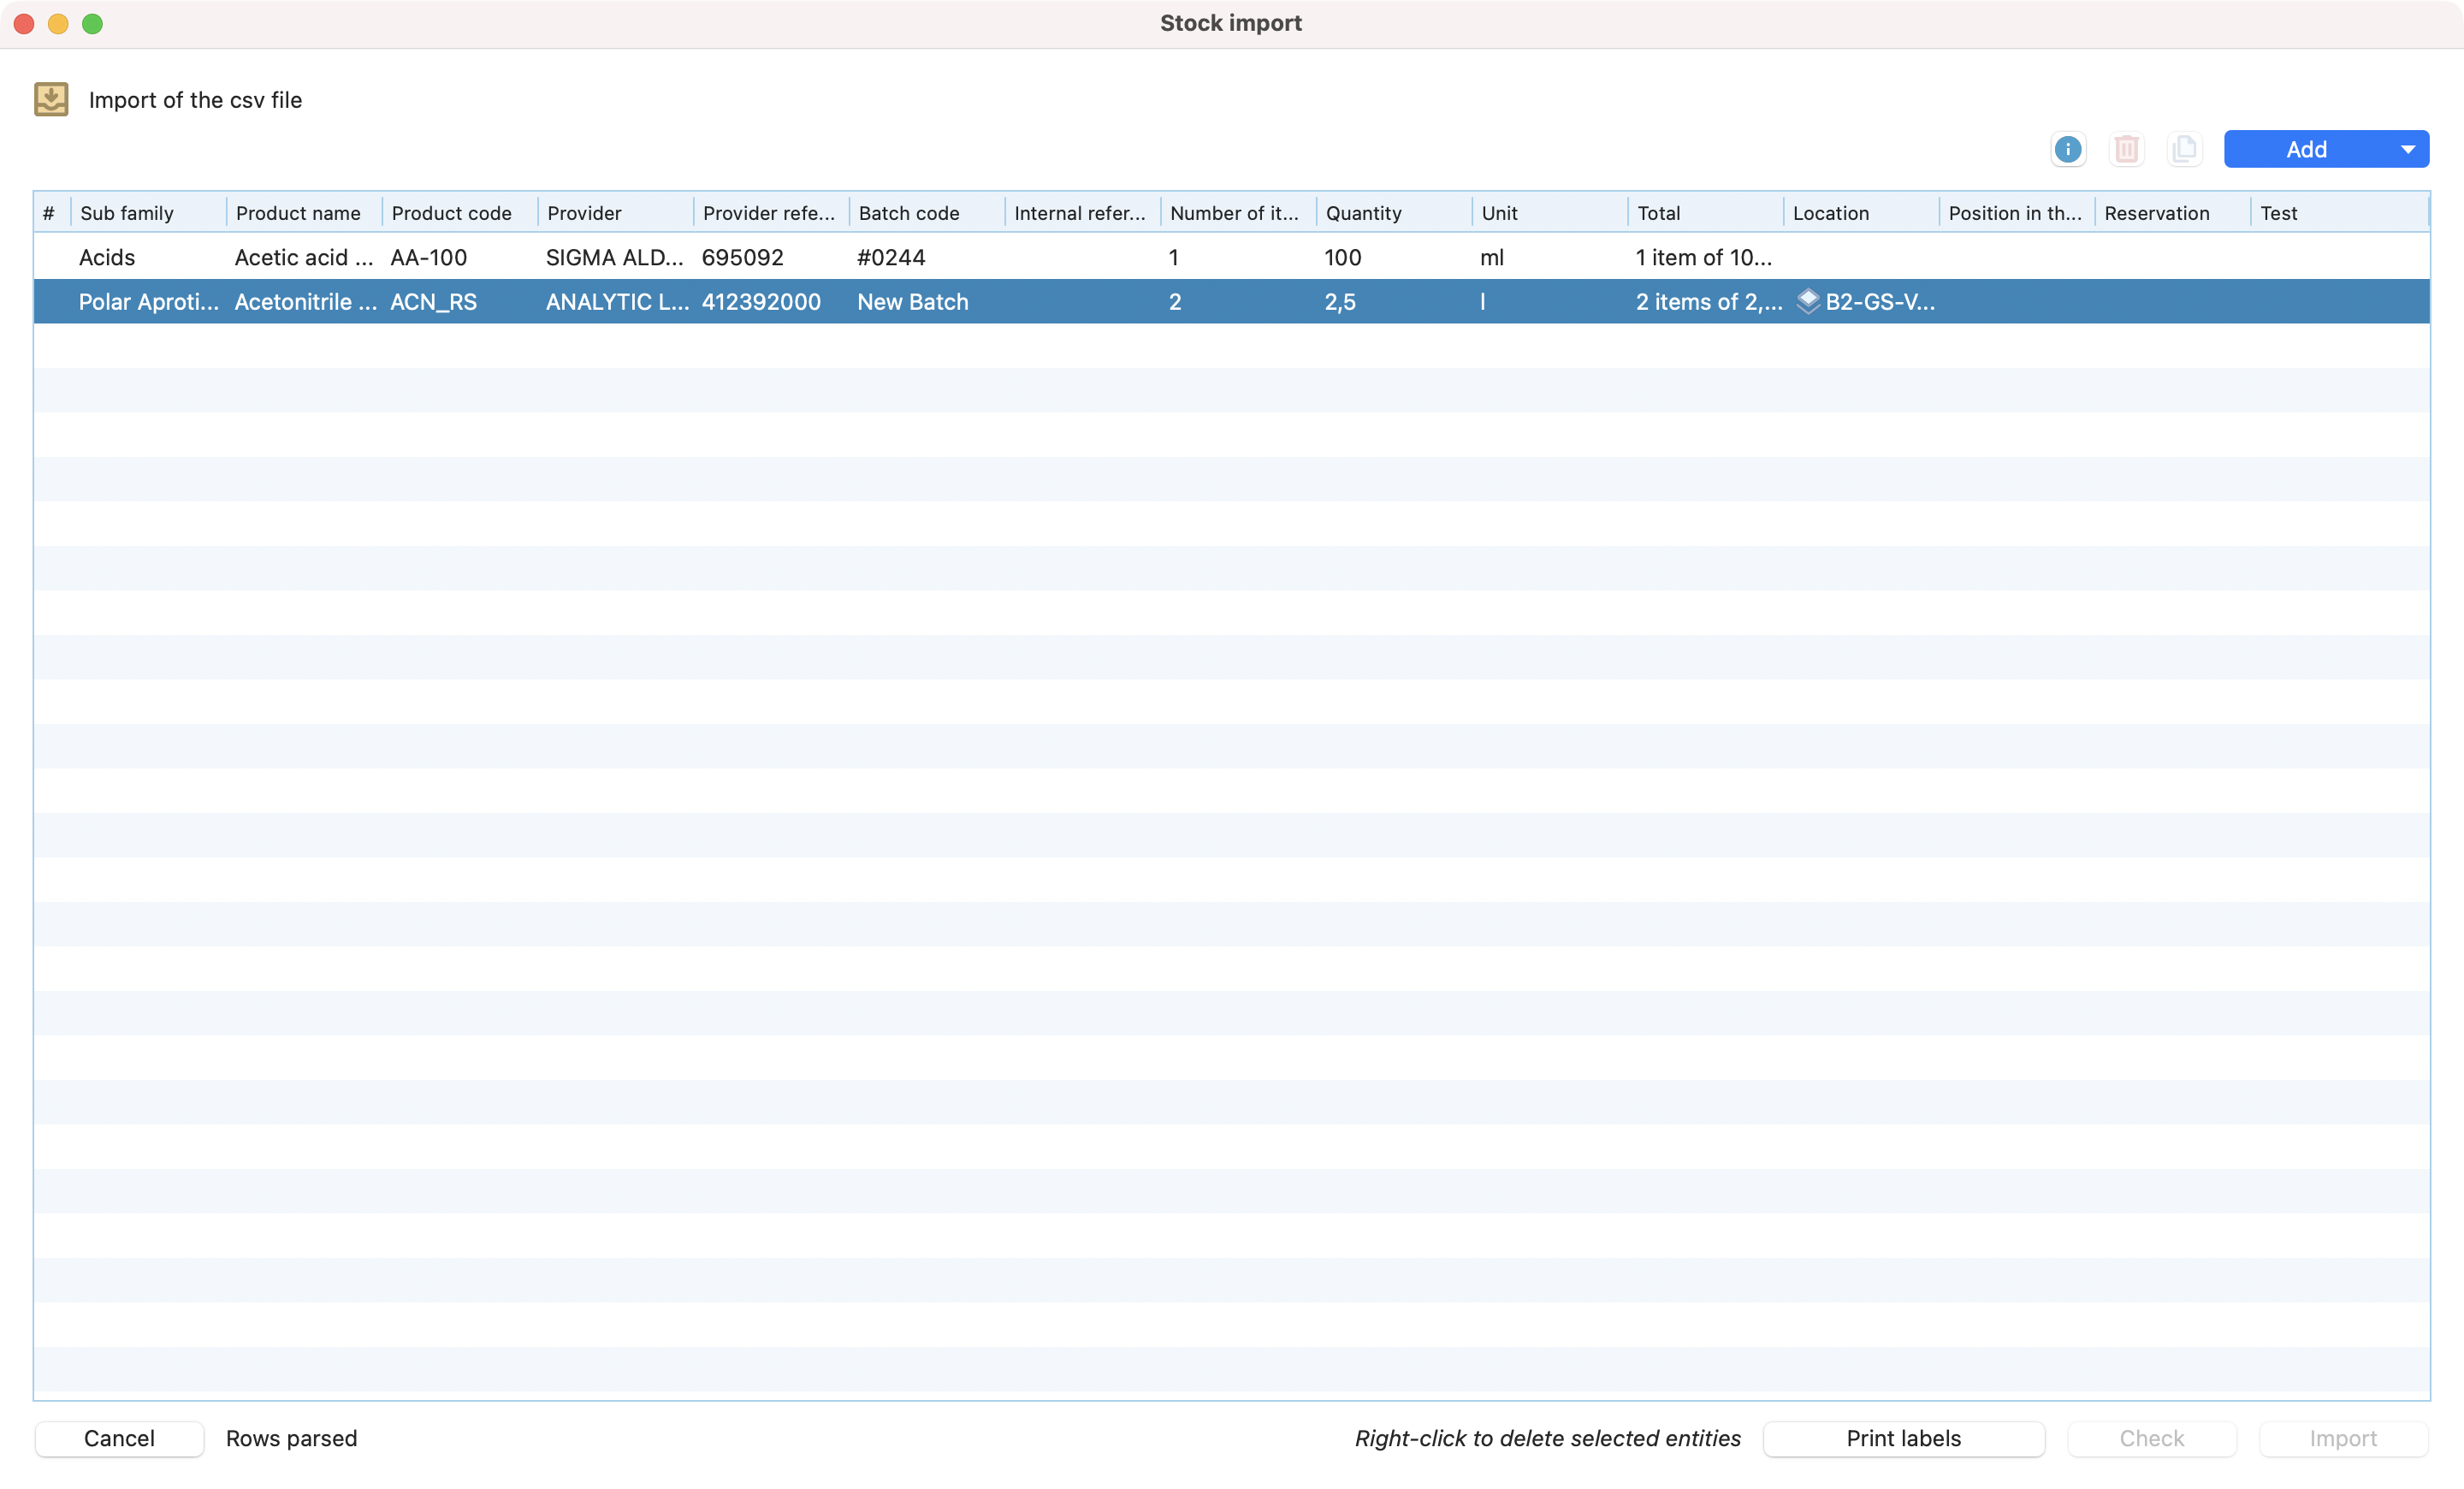Sort by Sub family column header
This screenshot has height=1489, width=2464.
pyautogui.click(x=127, y=213)
